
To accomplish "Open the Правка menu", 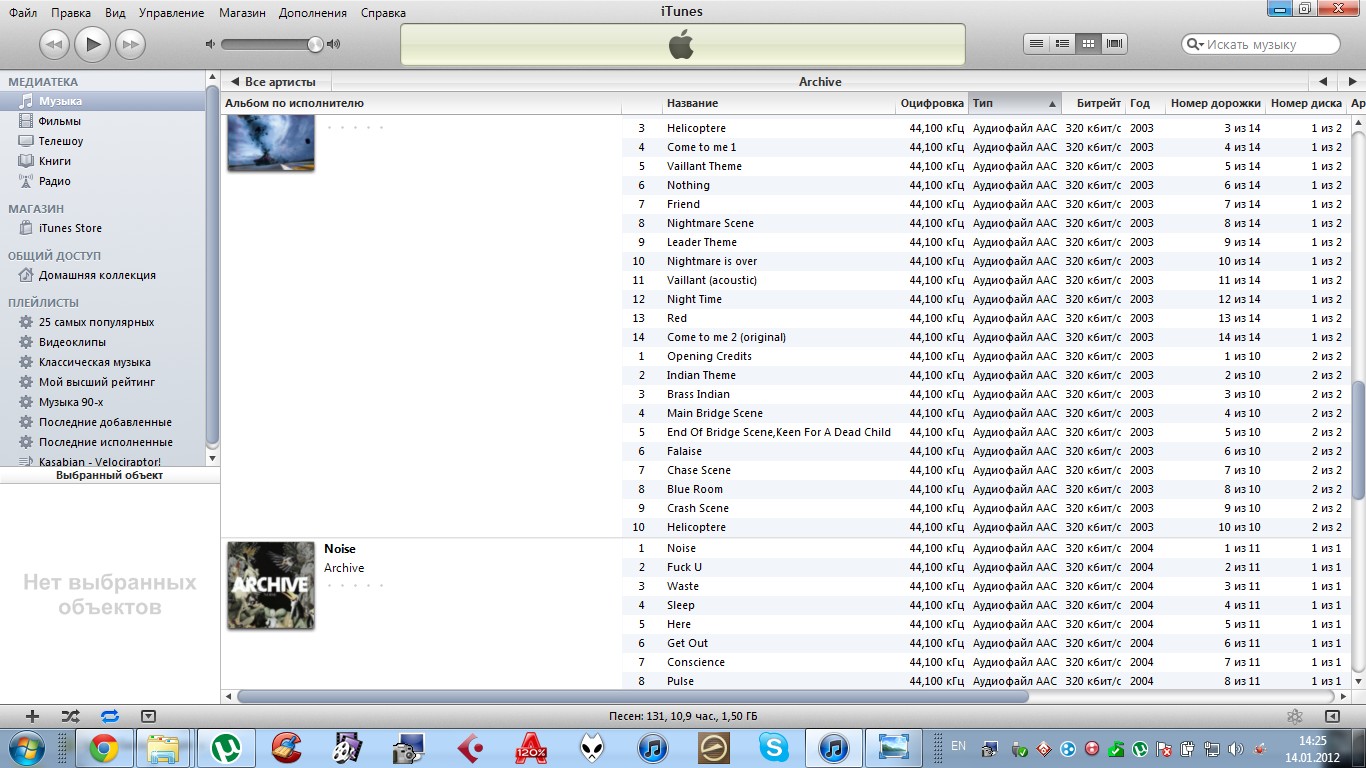I will (71, 13).
